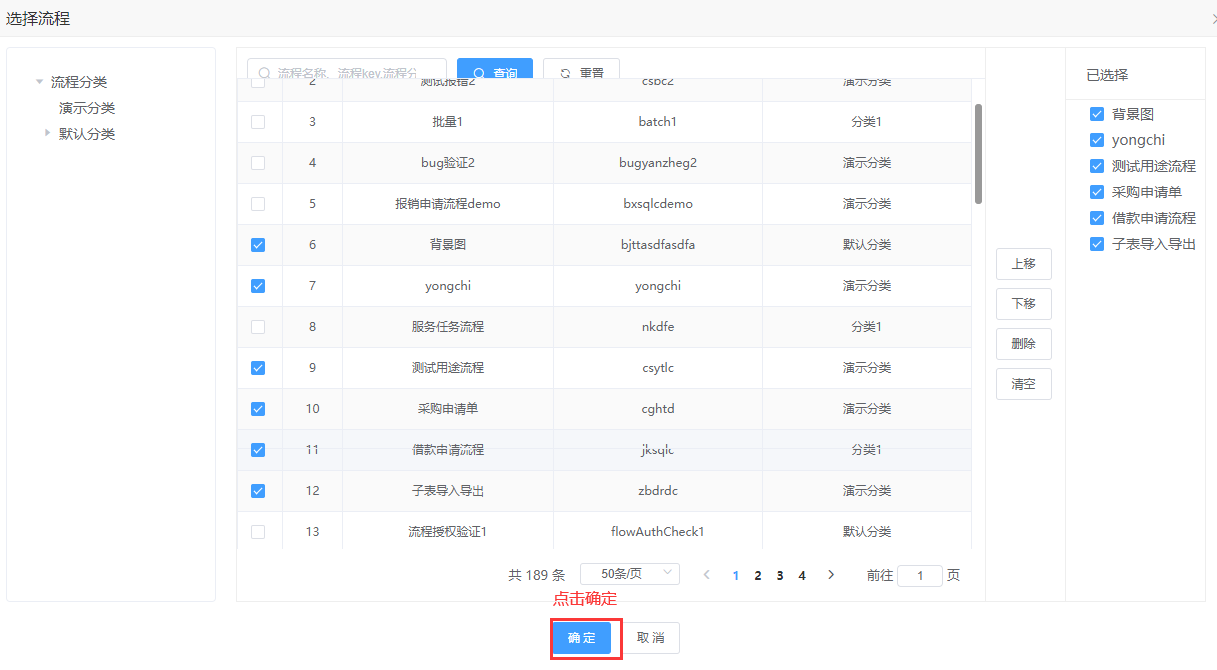
Task: Go to page 1
Action: pyautogui.click(x=736, y=575)
